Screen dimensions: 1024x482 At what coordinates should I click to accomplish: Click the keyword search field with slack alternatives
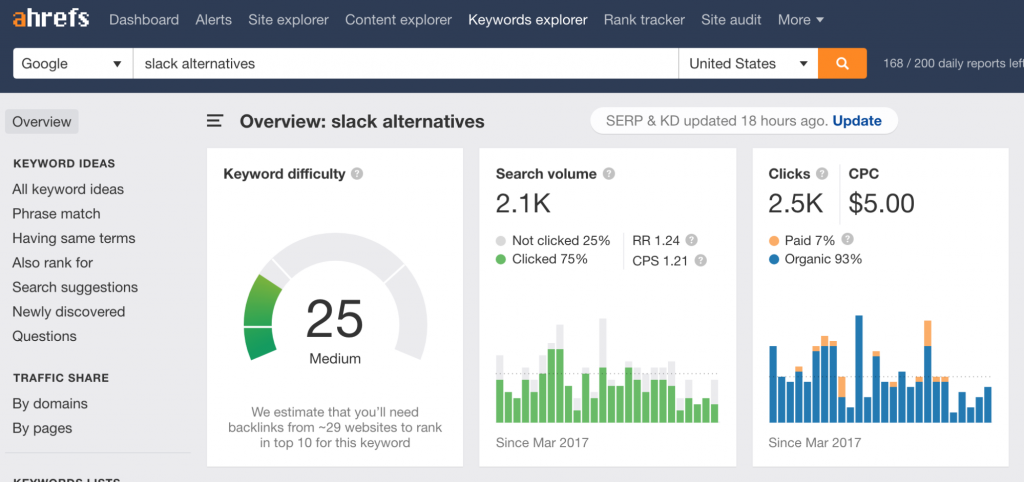point(406,63)
